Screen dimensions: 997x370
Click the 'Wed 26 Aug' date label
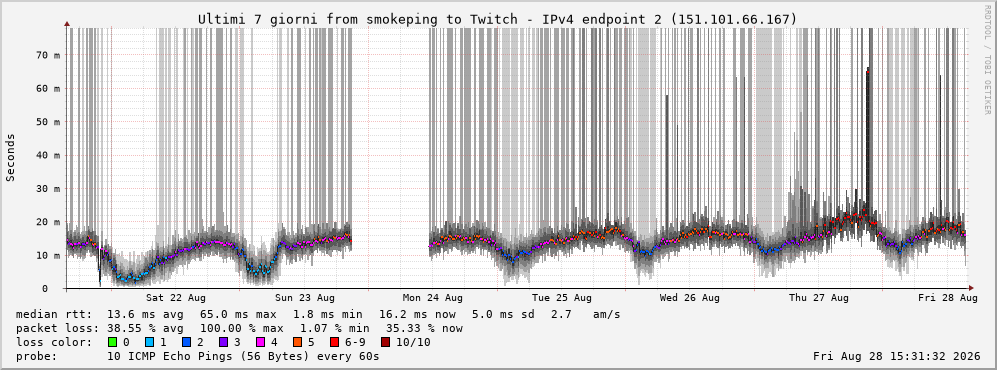coord(690,298)
